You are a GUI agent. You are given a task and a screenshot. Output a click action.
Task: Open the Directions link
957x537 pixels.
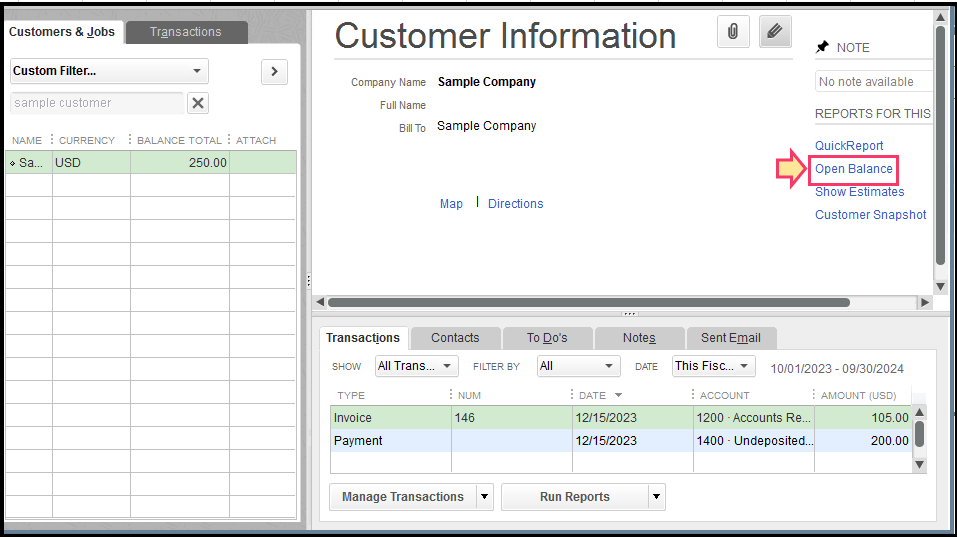click(515, 204)
